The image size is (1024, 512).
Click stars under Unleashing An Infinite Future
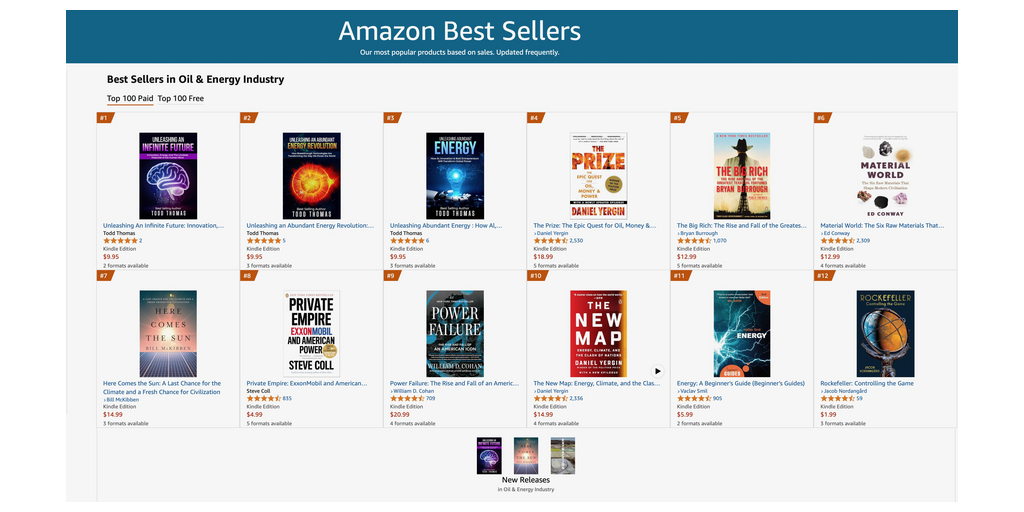pyautogui.click(x=119, y=241)
